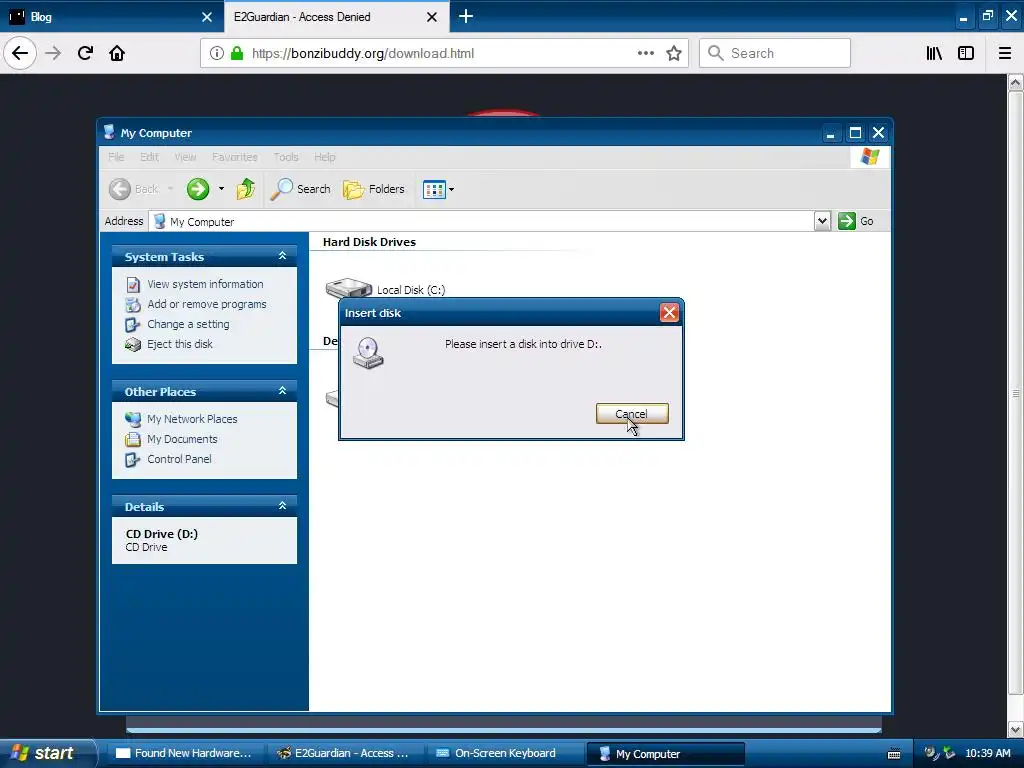Click the Firefox forward arrow
Image resolution: width=1024 pixels, height=768 pixels.
(53, 53)
